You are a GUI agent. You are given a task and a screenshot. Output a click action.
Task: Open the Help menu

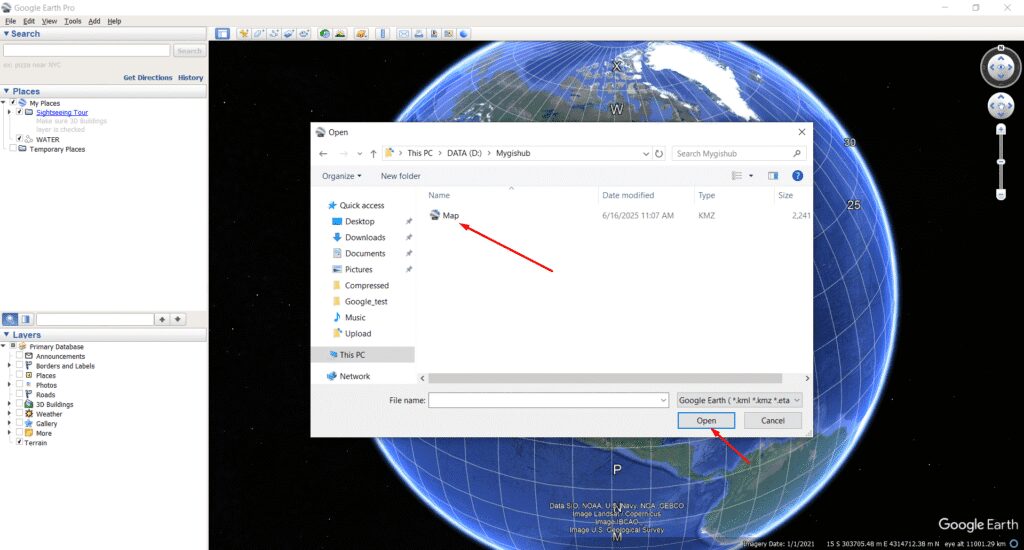click(x=114, y=21)
